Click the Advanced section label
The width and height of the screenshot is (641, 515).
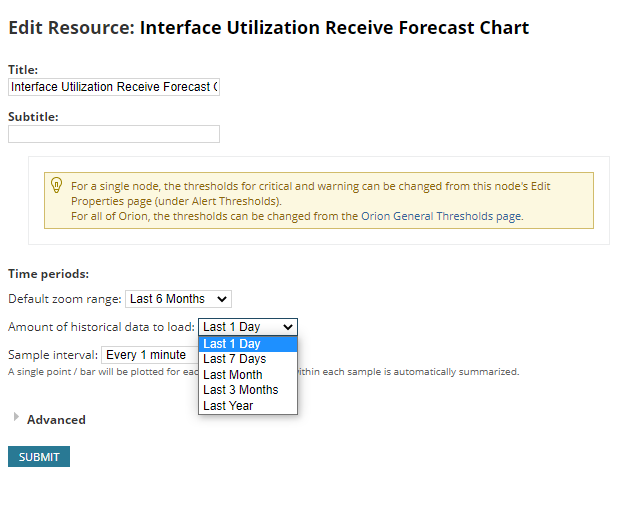pos(56,420)
